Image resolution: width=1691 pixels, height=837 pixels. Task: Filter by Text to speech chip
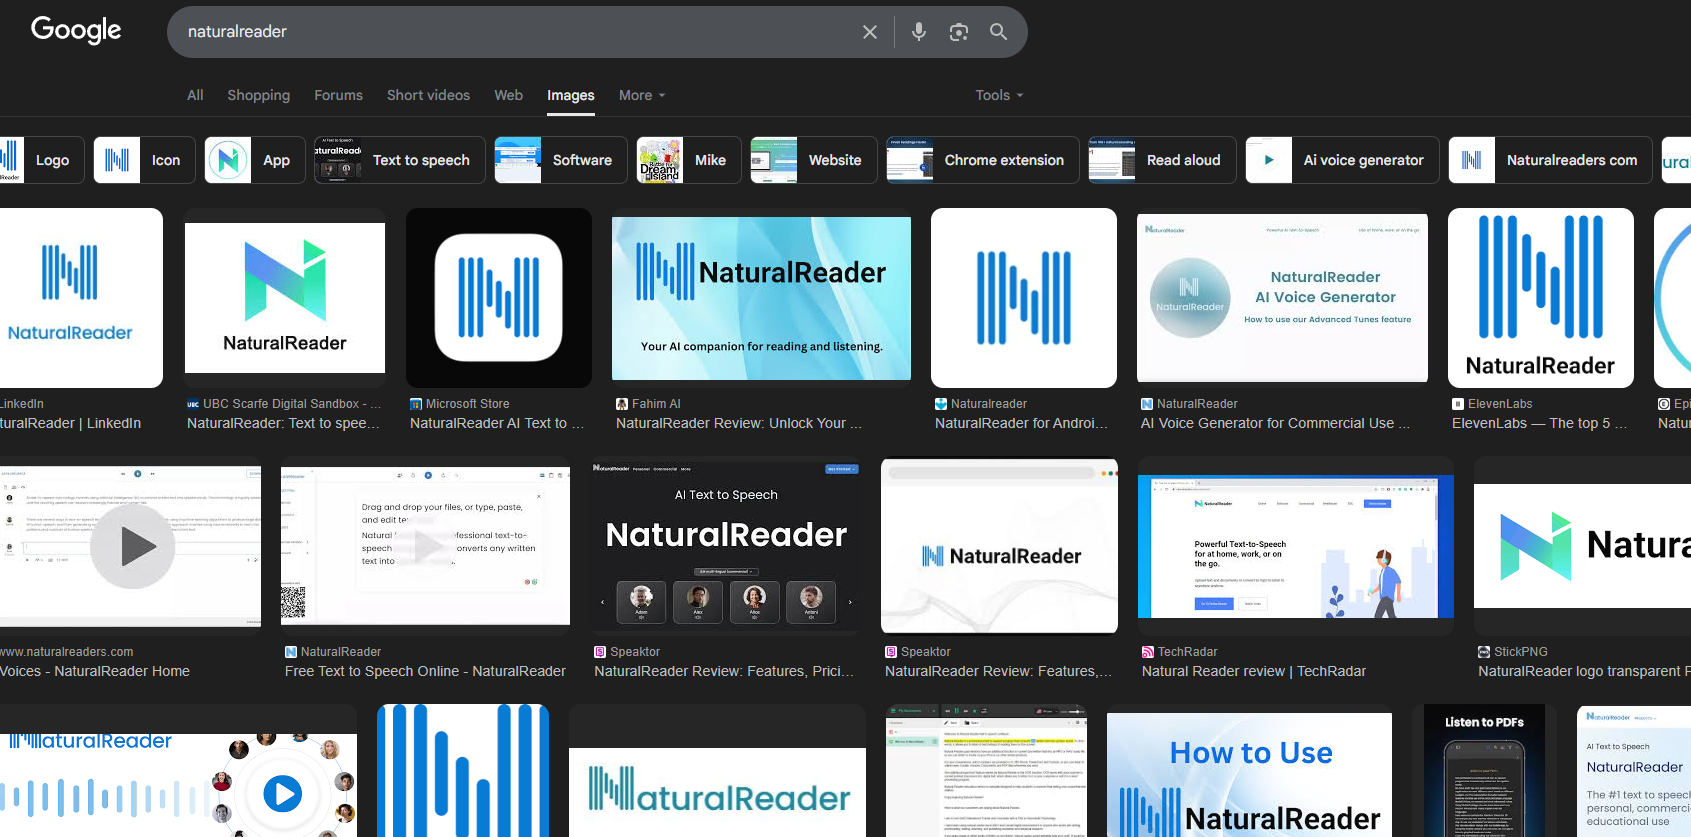pos(400,160)
